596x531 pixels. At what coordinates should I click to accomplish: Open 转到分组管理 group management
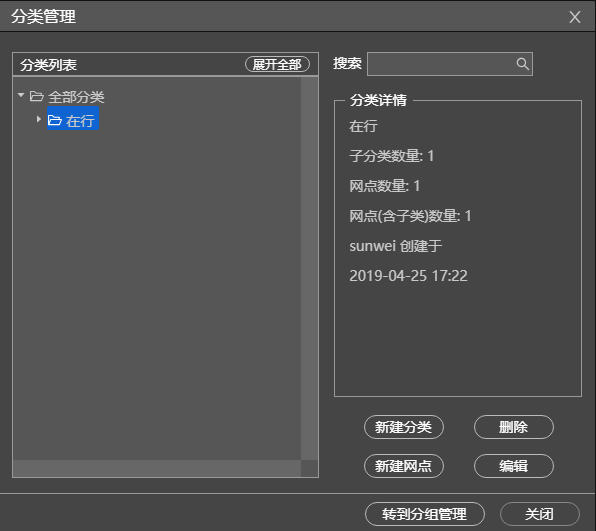pyautogui.click(x=425, y=514)
